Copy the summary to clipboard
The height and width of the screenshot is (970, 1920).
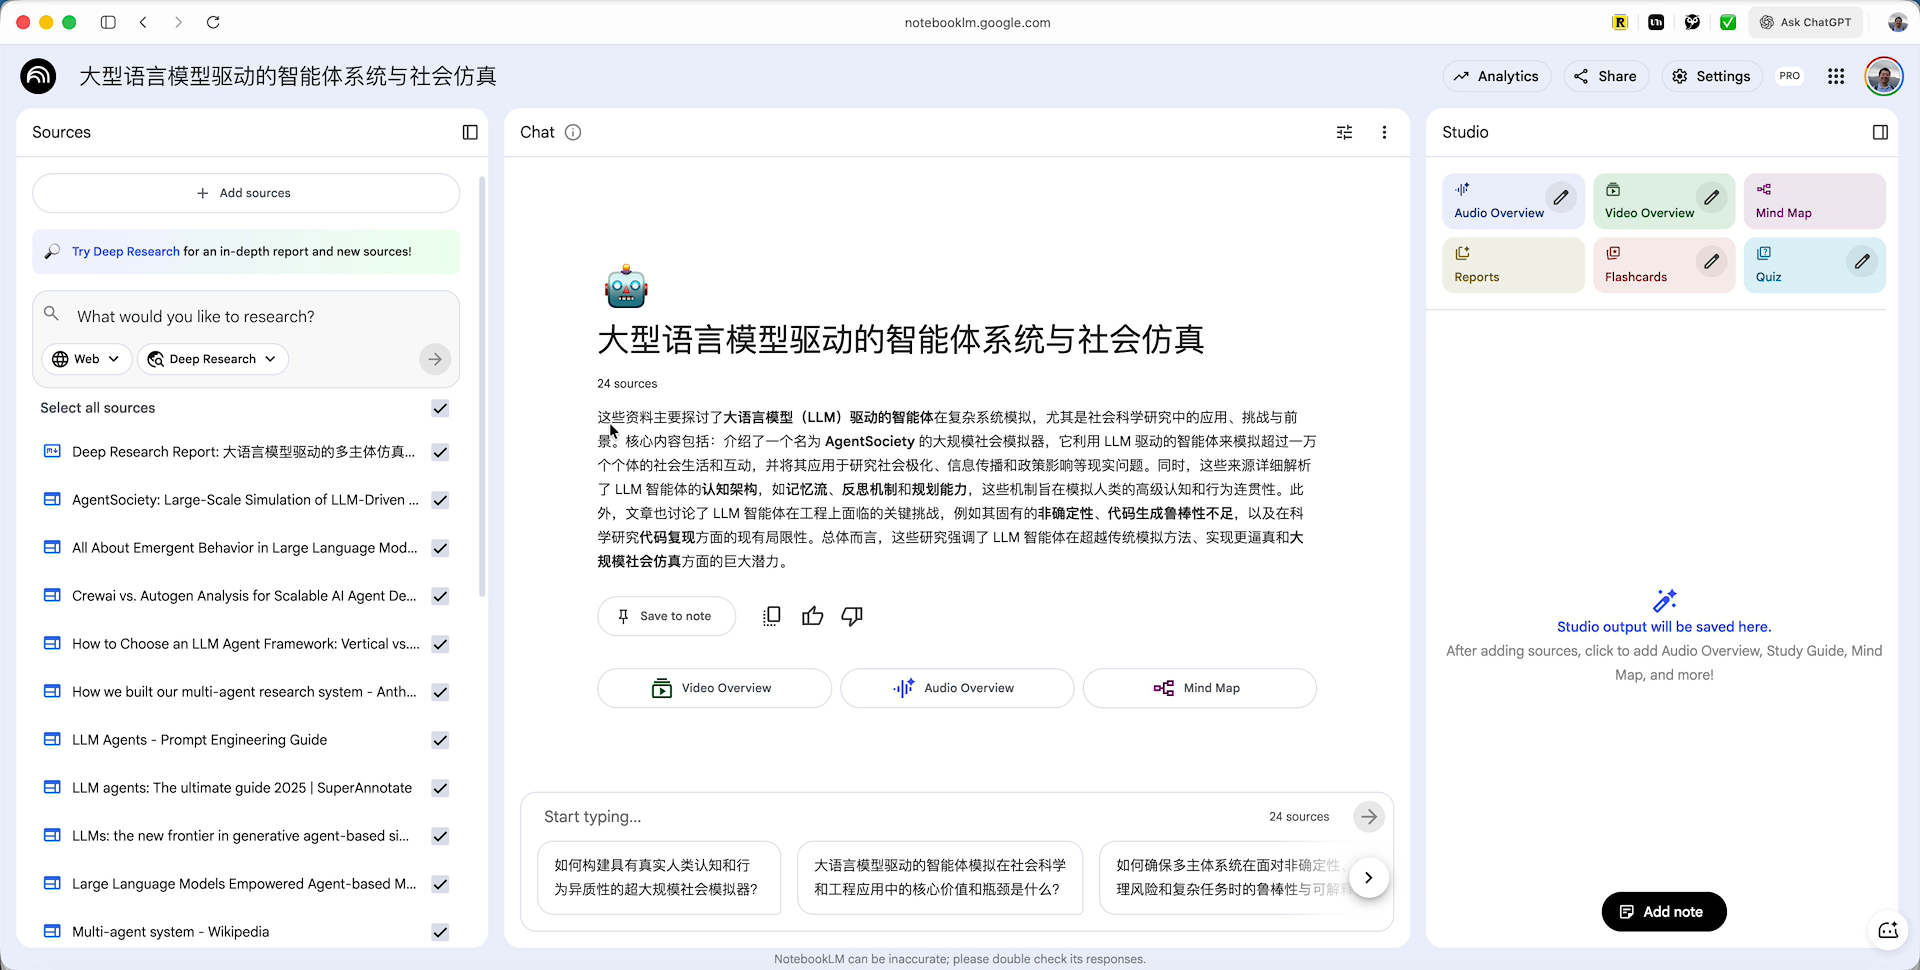pos(771,616)
